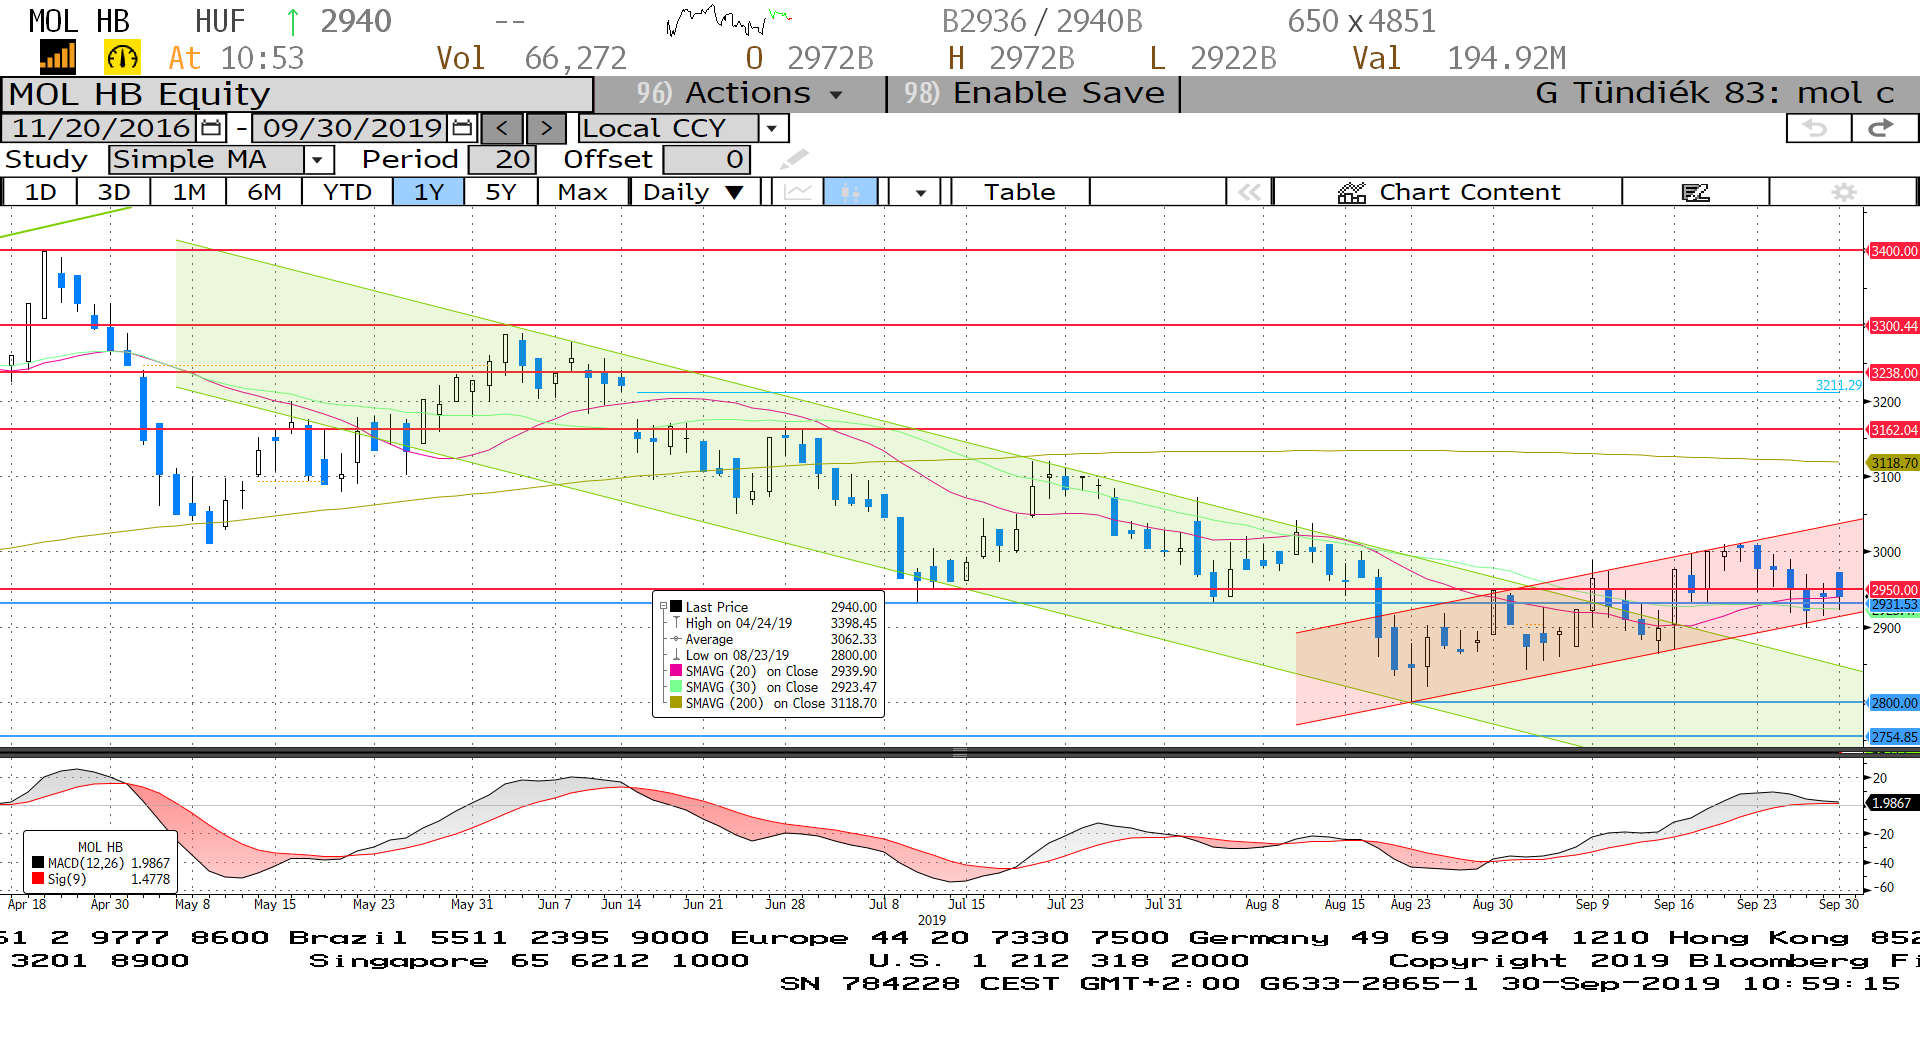Screen dimensions: 1920x1039
Task: Click the undo arrow button
Action: 1817,128
